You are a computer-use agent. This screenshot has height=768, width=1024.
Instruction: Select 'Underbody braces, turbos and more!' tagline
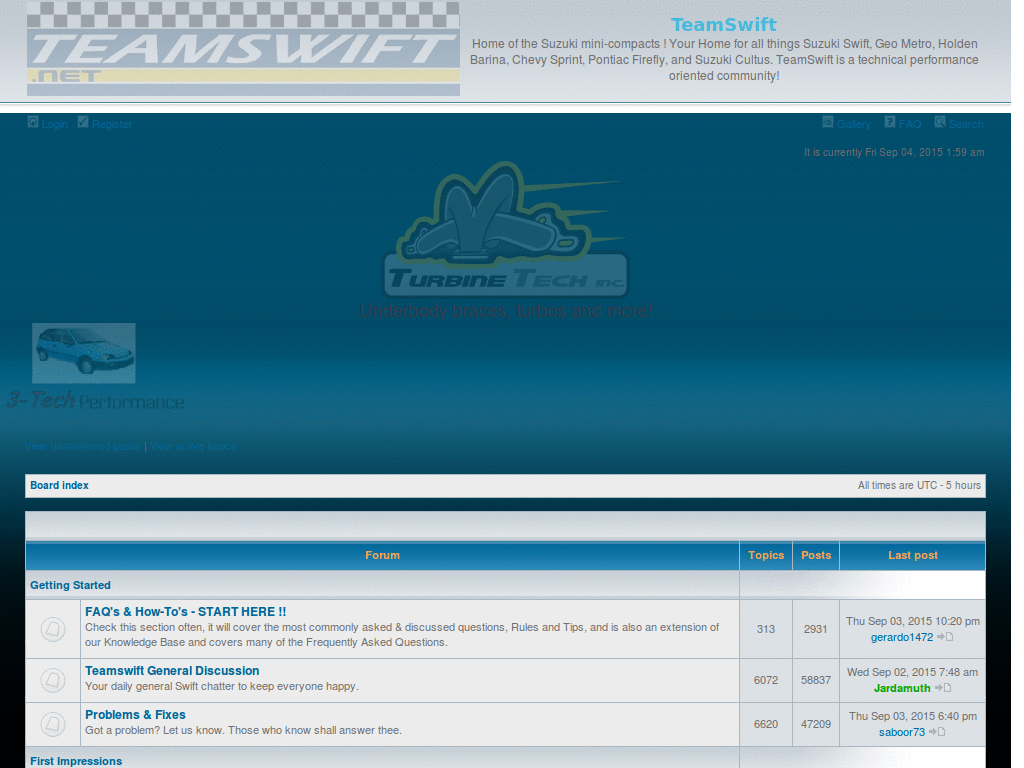click(506, 310)
